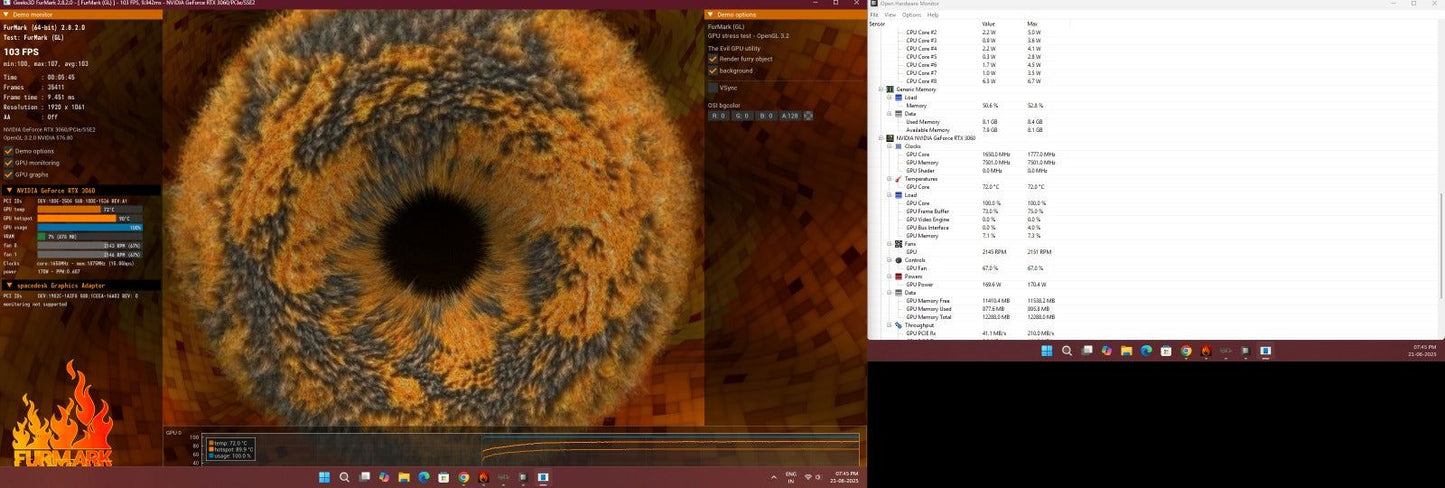Viewport: 1445px width, 488px height.
Task: Uncheck Render furry object
Action: coord(713,59)
